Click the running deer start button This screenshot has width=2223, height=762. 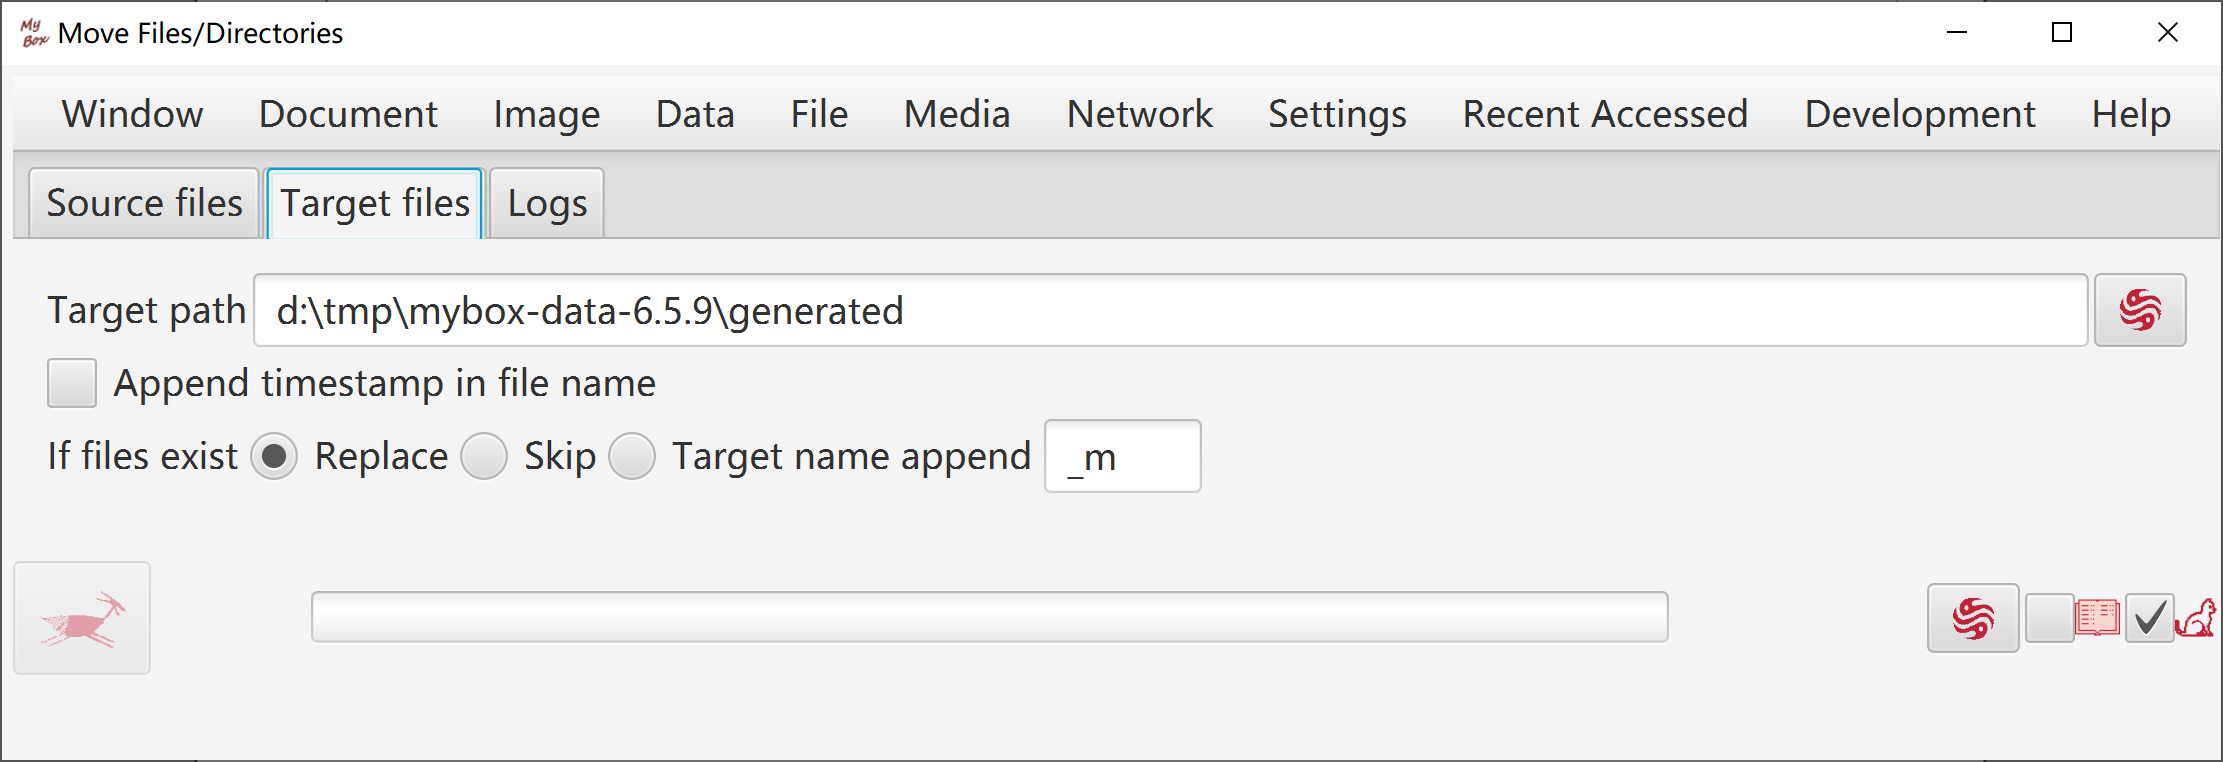coord(82,618)
